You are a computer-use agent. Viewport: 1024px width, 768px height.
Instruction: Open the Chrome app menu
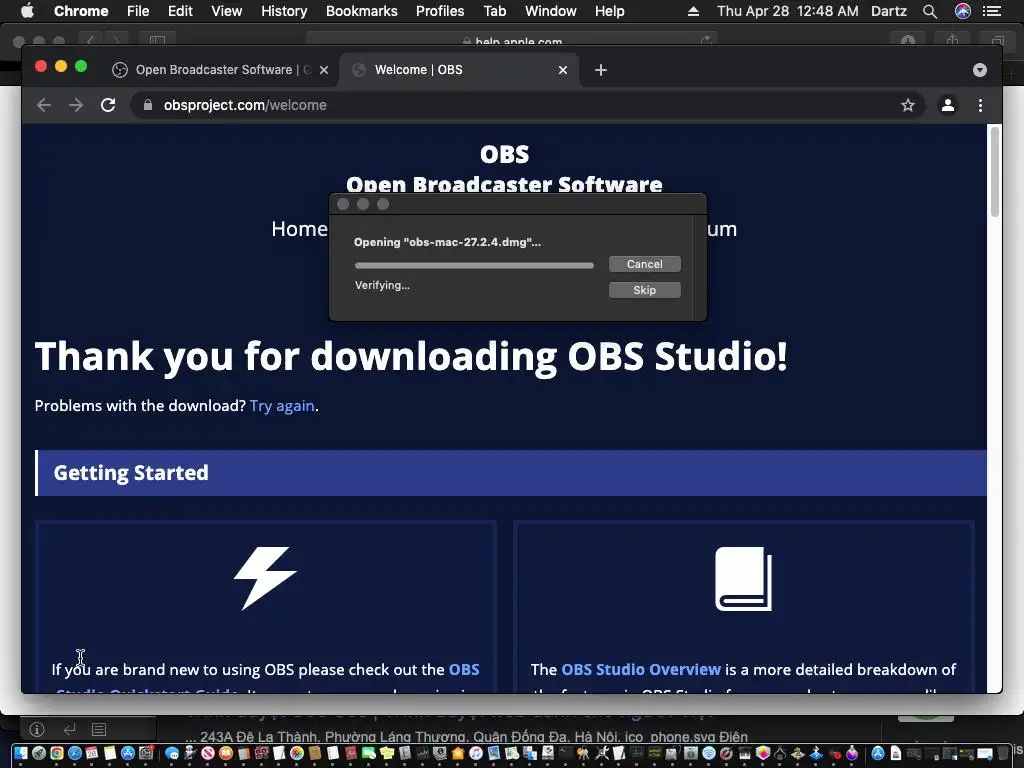tap(81, 11)
